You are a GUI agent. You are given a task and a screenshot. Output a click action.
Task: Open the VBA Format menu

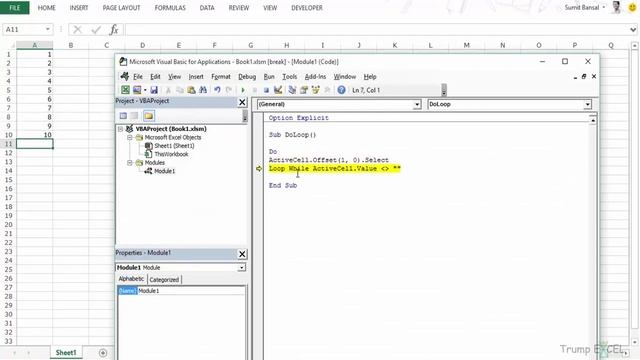pos(221,77)
